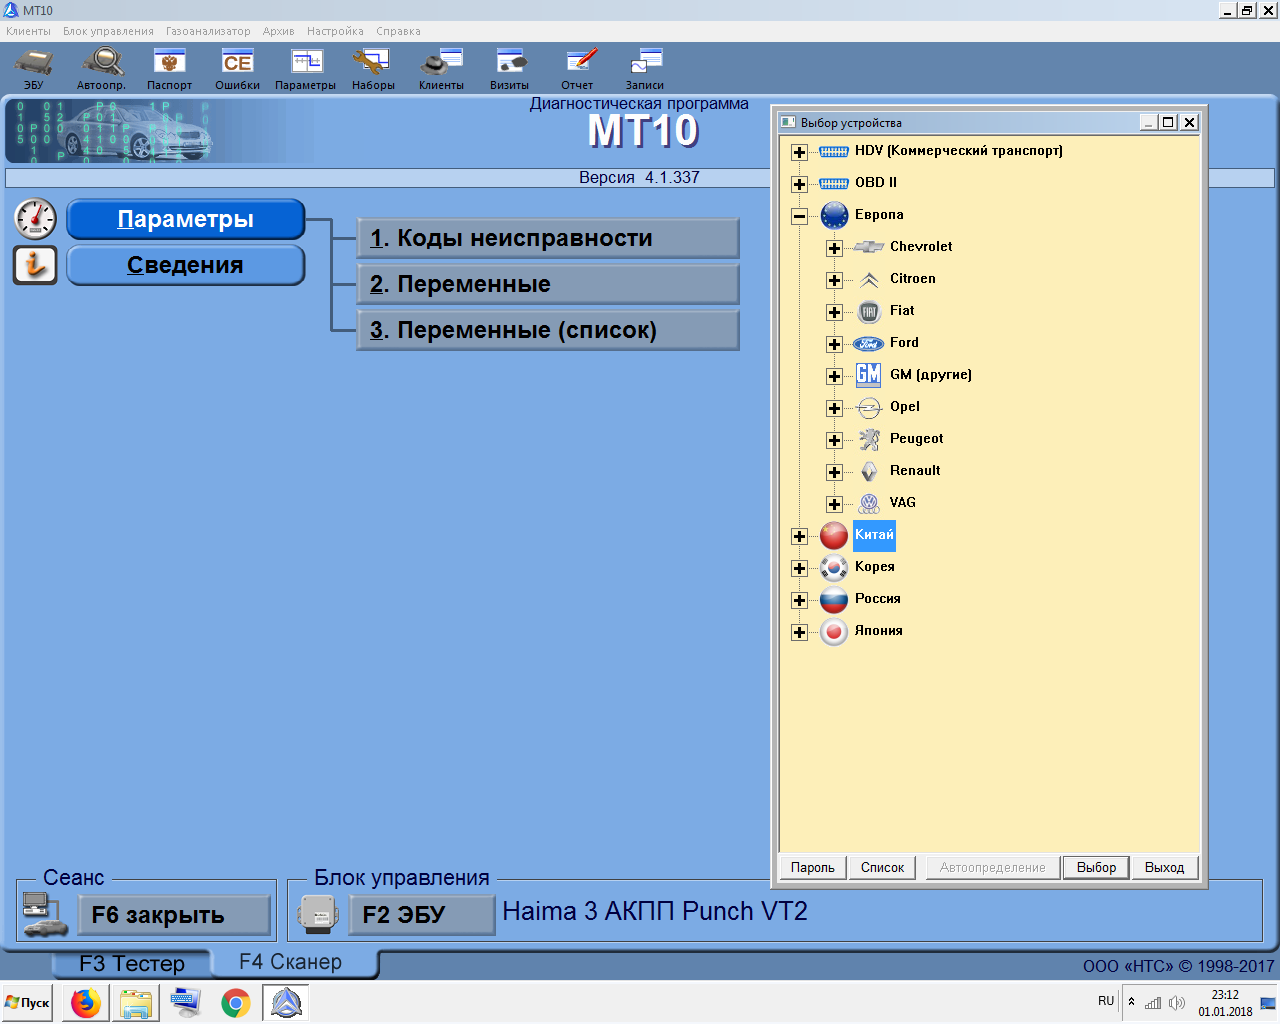This screenshot has width=1280, height=1024.
Task: Open the Настройка menu
Action: pyautogui.click(x=335, y=31)
